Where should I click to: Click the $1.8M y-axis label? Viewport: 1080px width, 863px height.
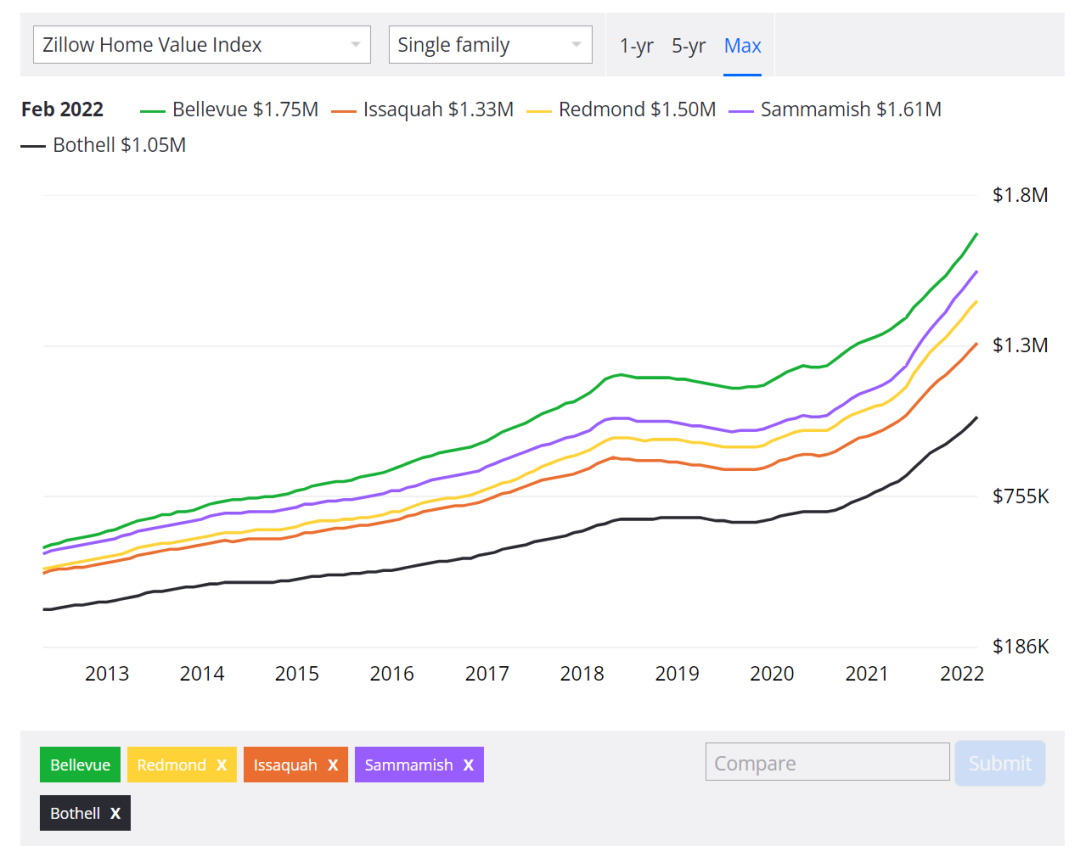pyautogui.click(x=1020, y=195)
